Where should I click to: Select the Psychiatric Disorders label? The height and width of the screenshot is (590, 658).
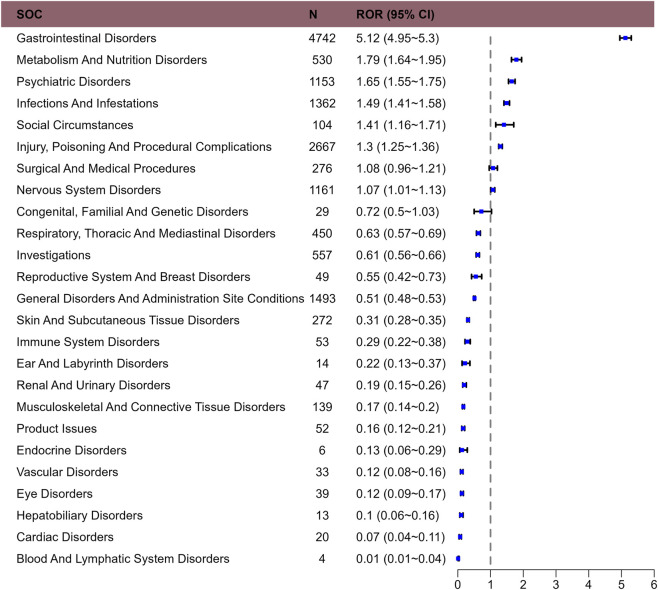73,81
